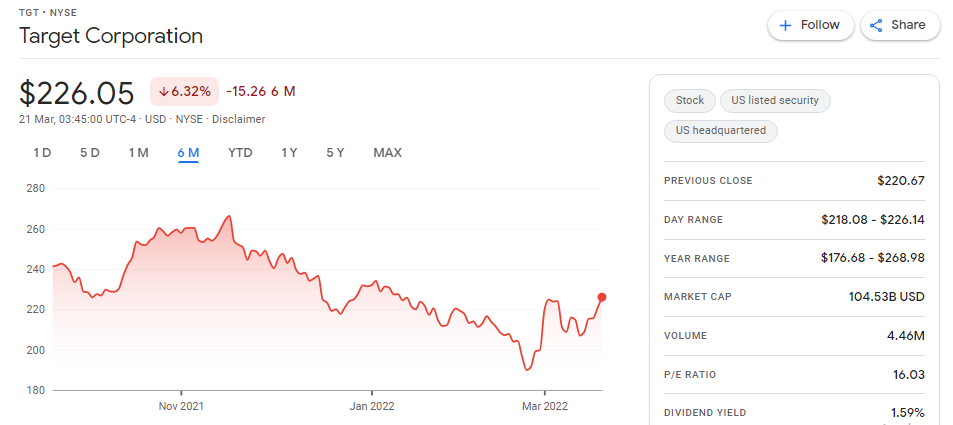The height and width of the screenshot is (425, 953).
Task: Show the MAX chart range
Action: coord(388,153)
